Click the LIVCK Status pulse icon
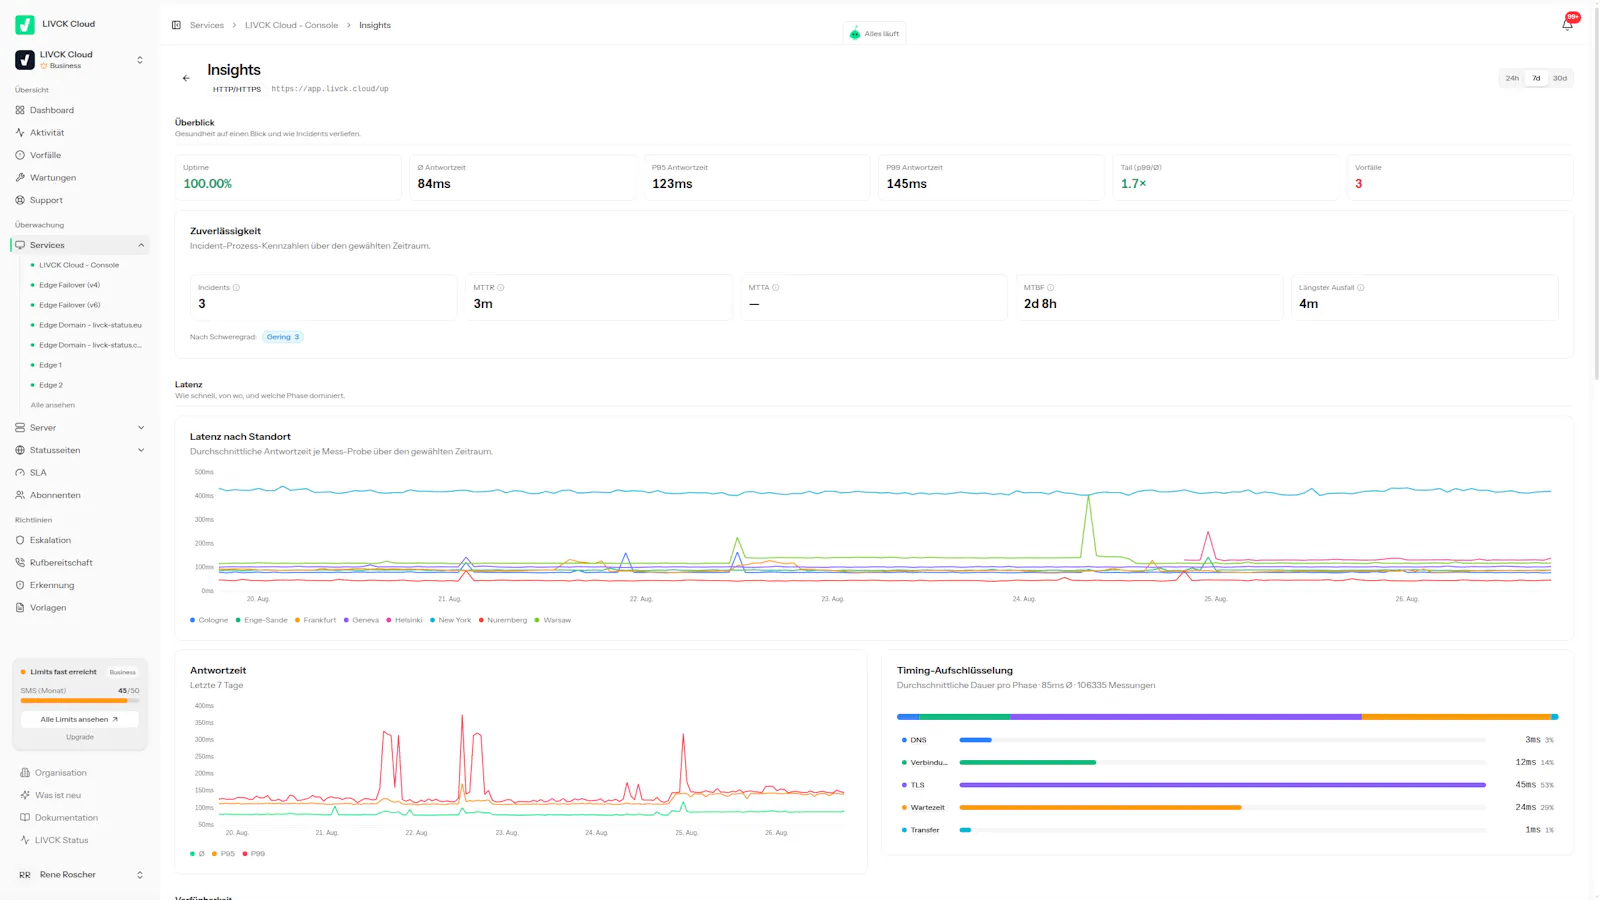Viewport: 1600px width, 900px height. (x=25, y=840)
